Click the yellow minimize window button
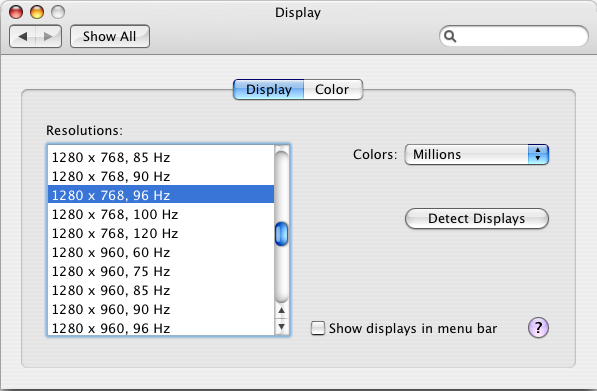597x391 pixels. tap(37, 12)
